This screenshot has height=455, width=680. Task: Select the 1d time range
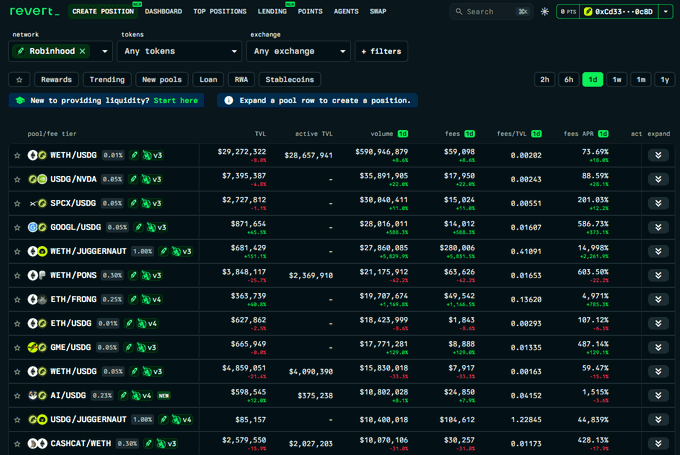click(x=593, y=79)
